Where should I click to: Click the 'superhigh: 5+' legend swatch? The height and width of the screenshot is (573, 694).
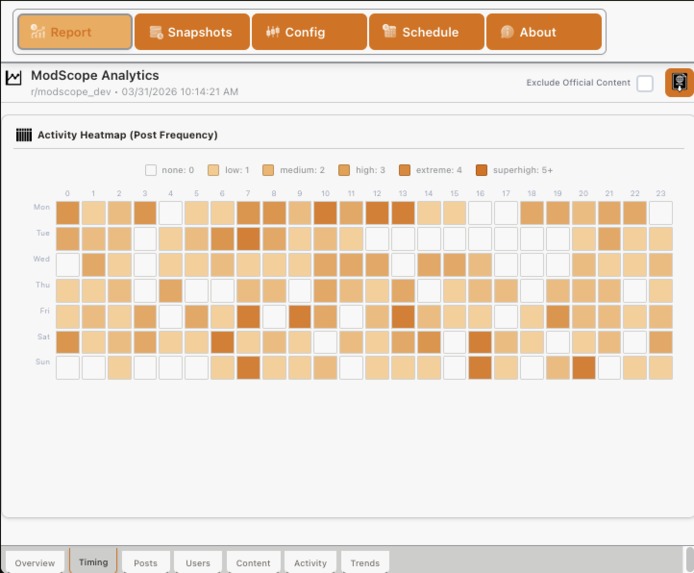click(482, 170)
